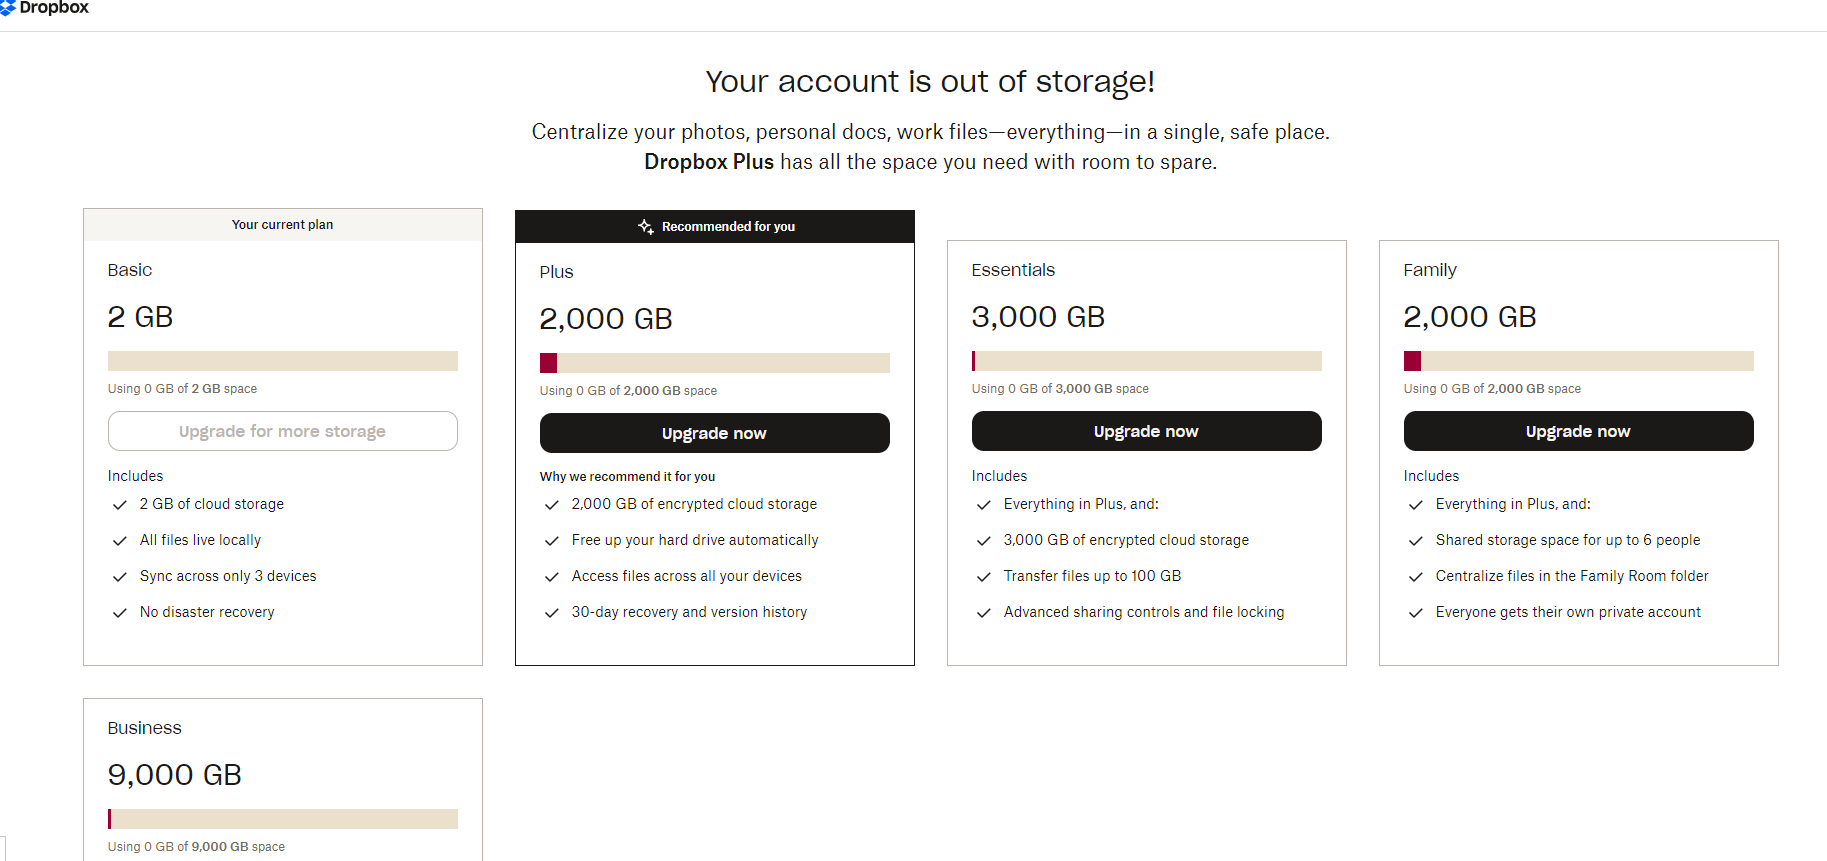Click checkmark beside 30-day recovery and version history
This screenshot has height=861, width=1827.
click(551, 613)
